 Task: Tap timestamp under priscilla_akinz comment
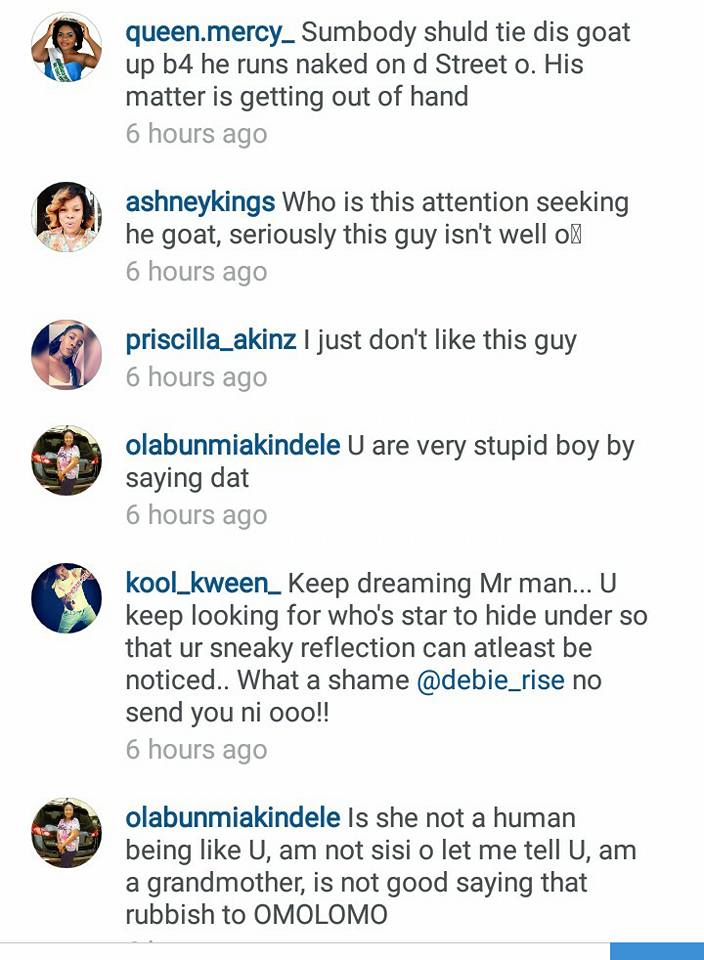196,377
